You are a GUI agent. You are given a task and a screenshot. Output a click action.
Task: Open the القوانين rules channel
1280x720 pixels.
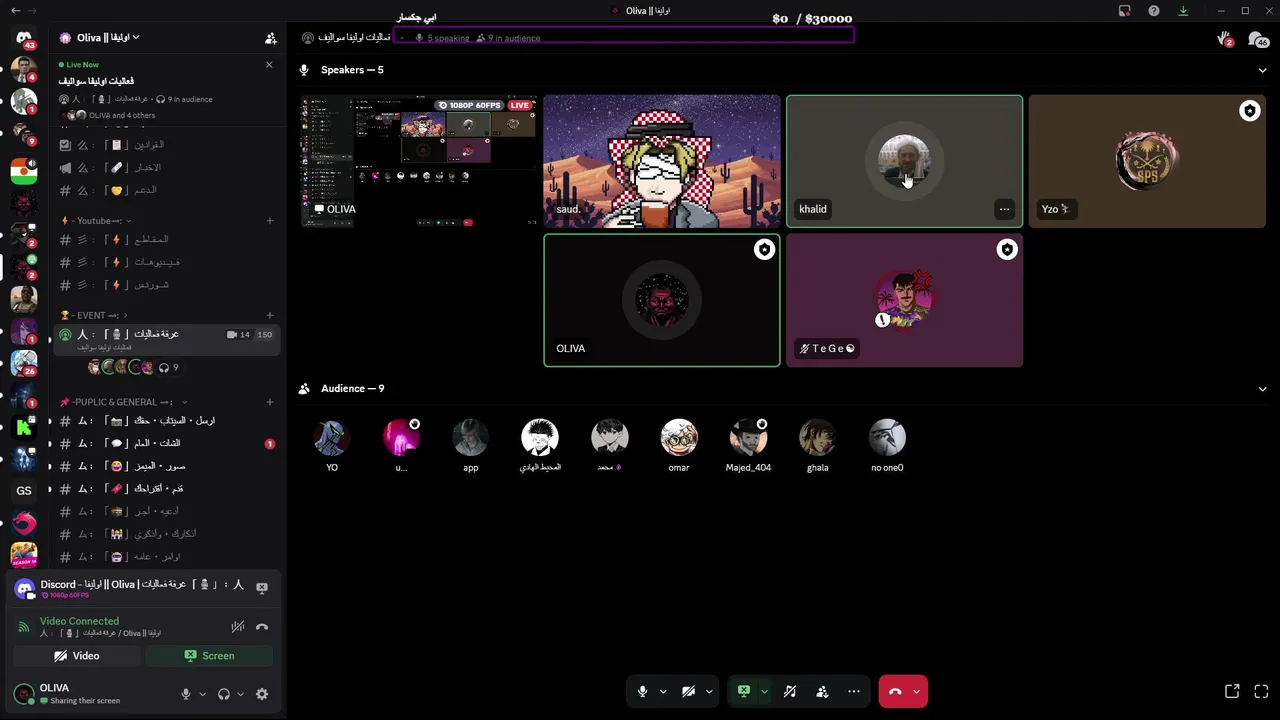tap(165, 145)
